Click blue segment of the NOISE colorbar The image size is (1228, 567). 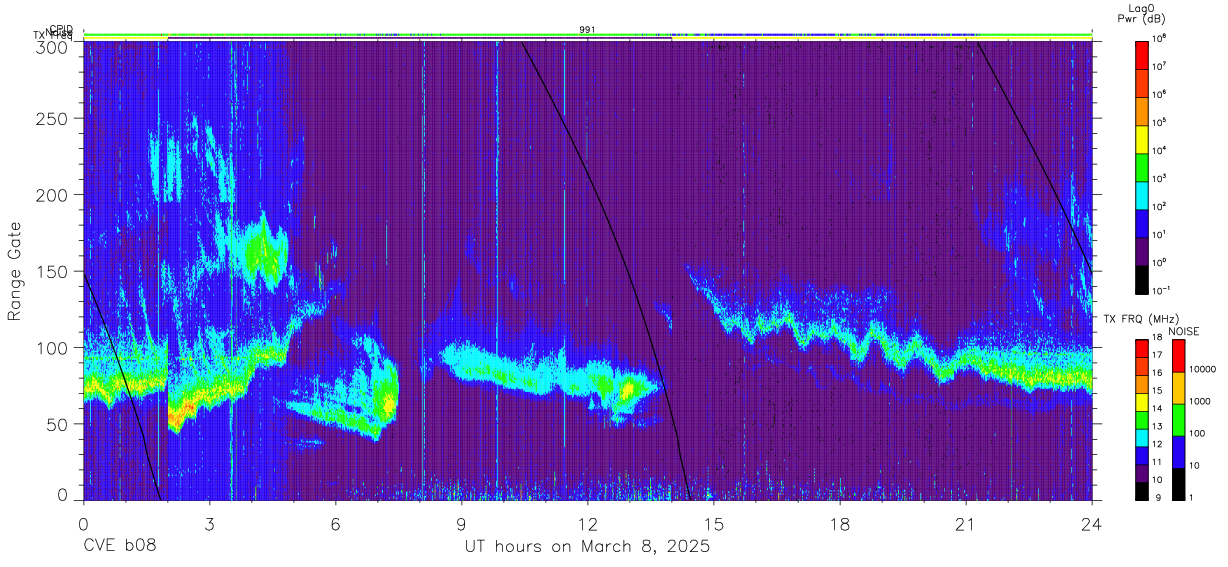pyautogui.click(x=1178, y=452)
